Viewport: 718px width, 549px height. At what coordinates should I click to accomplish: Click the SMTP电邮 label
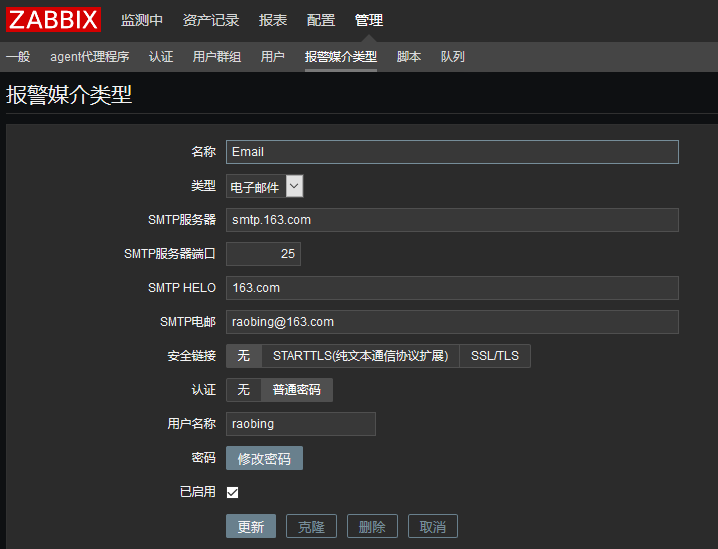(188, 322)
